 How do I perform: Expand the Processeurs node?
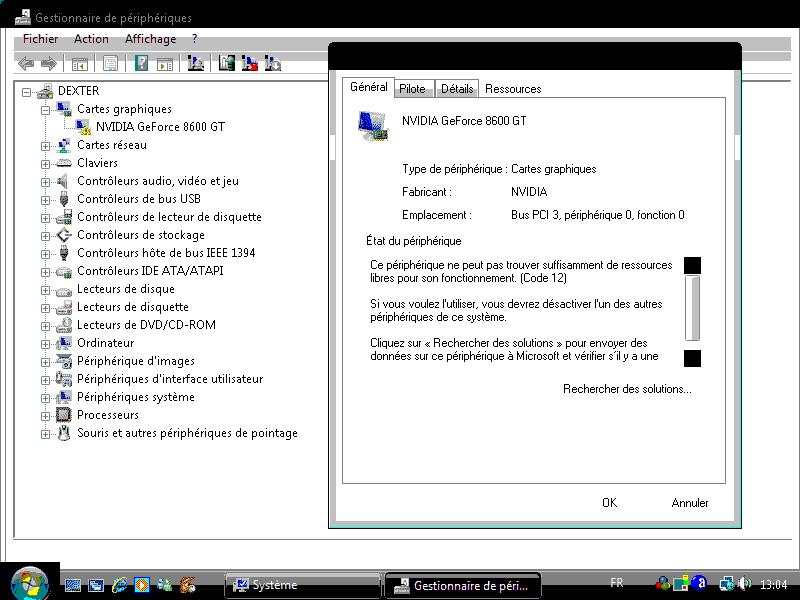(x=45, y=416)
